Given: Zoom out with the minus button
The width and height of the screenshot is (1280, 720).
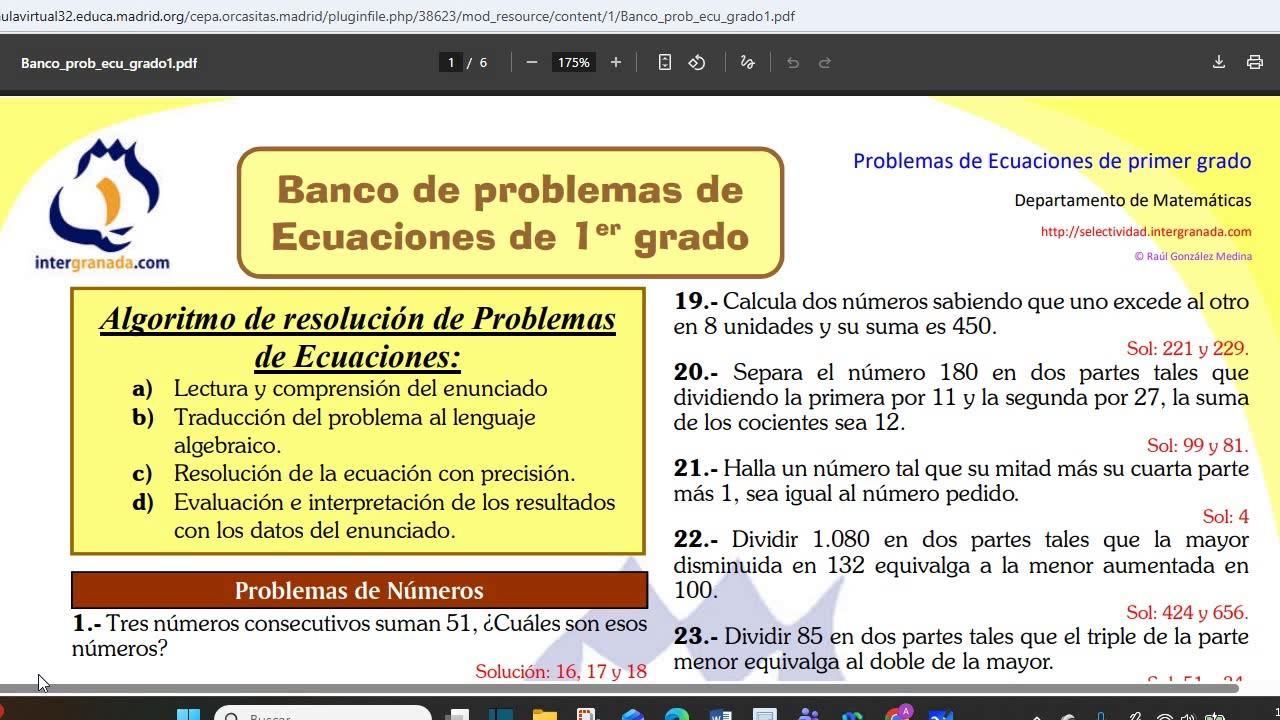Looking at the screenshot, I should tap(532, 62).
